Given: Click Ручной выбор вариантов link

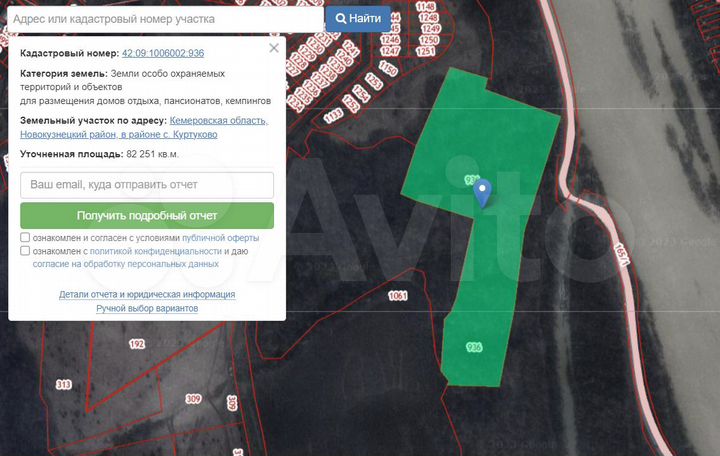Looking at the screenshot, I should pos(147,308).
